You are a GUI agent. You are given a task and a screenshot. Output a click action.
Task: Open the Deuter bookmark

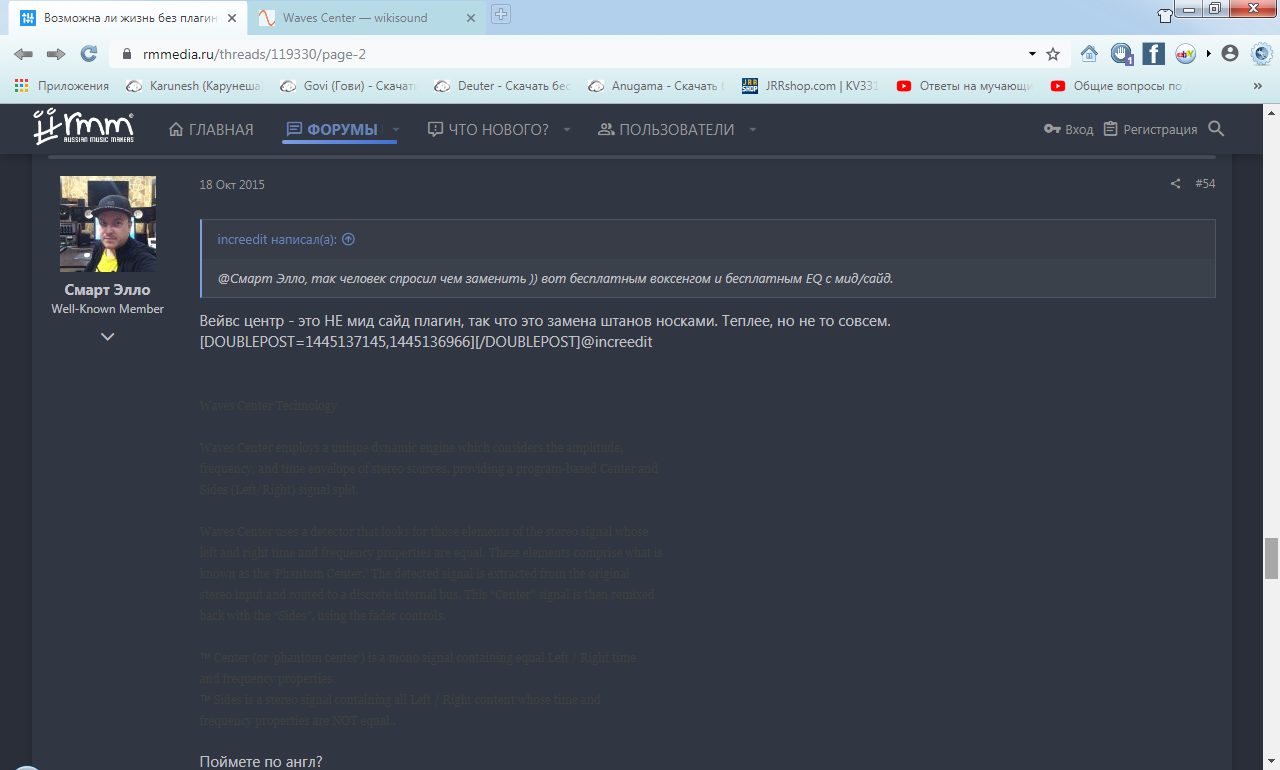502,86
